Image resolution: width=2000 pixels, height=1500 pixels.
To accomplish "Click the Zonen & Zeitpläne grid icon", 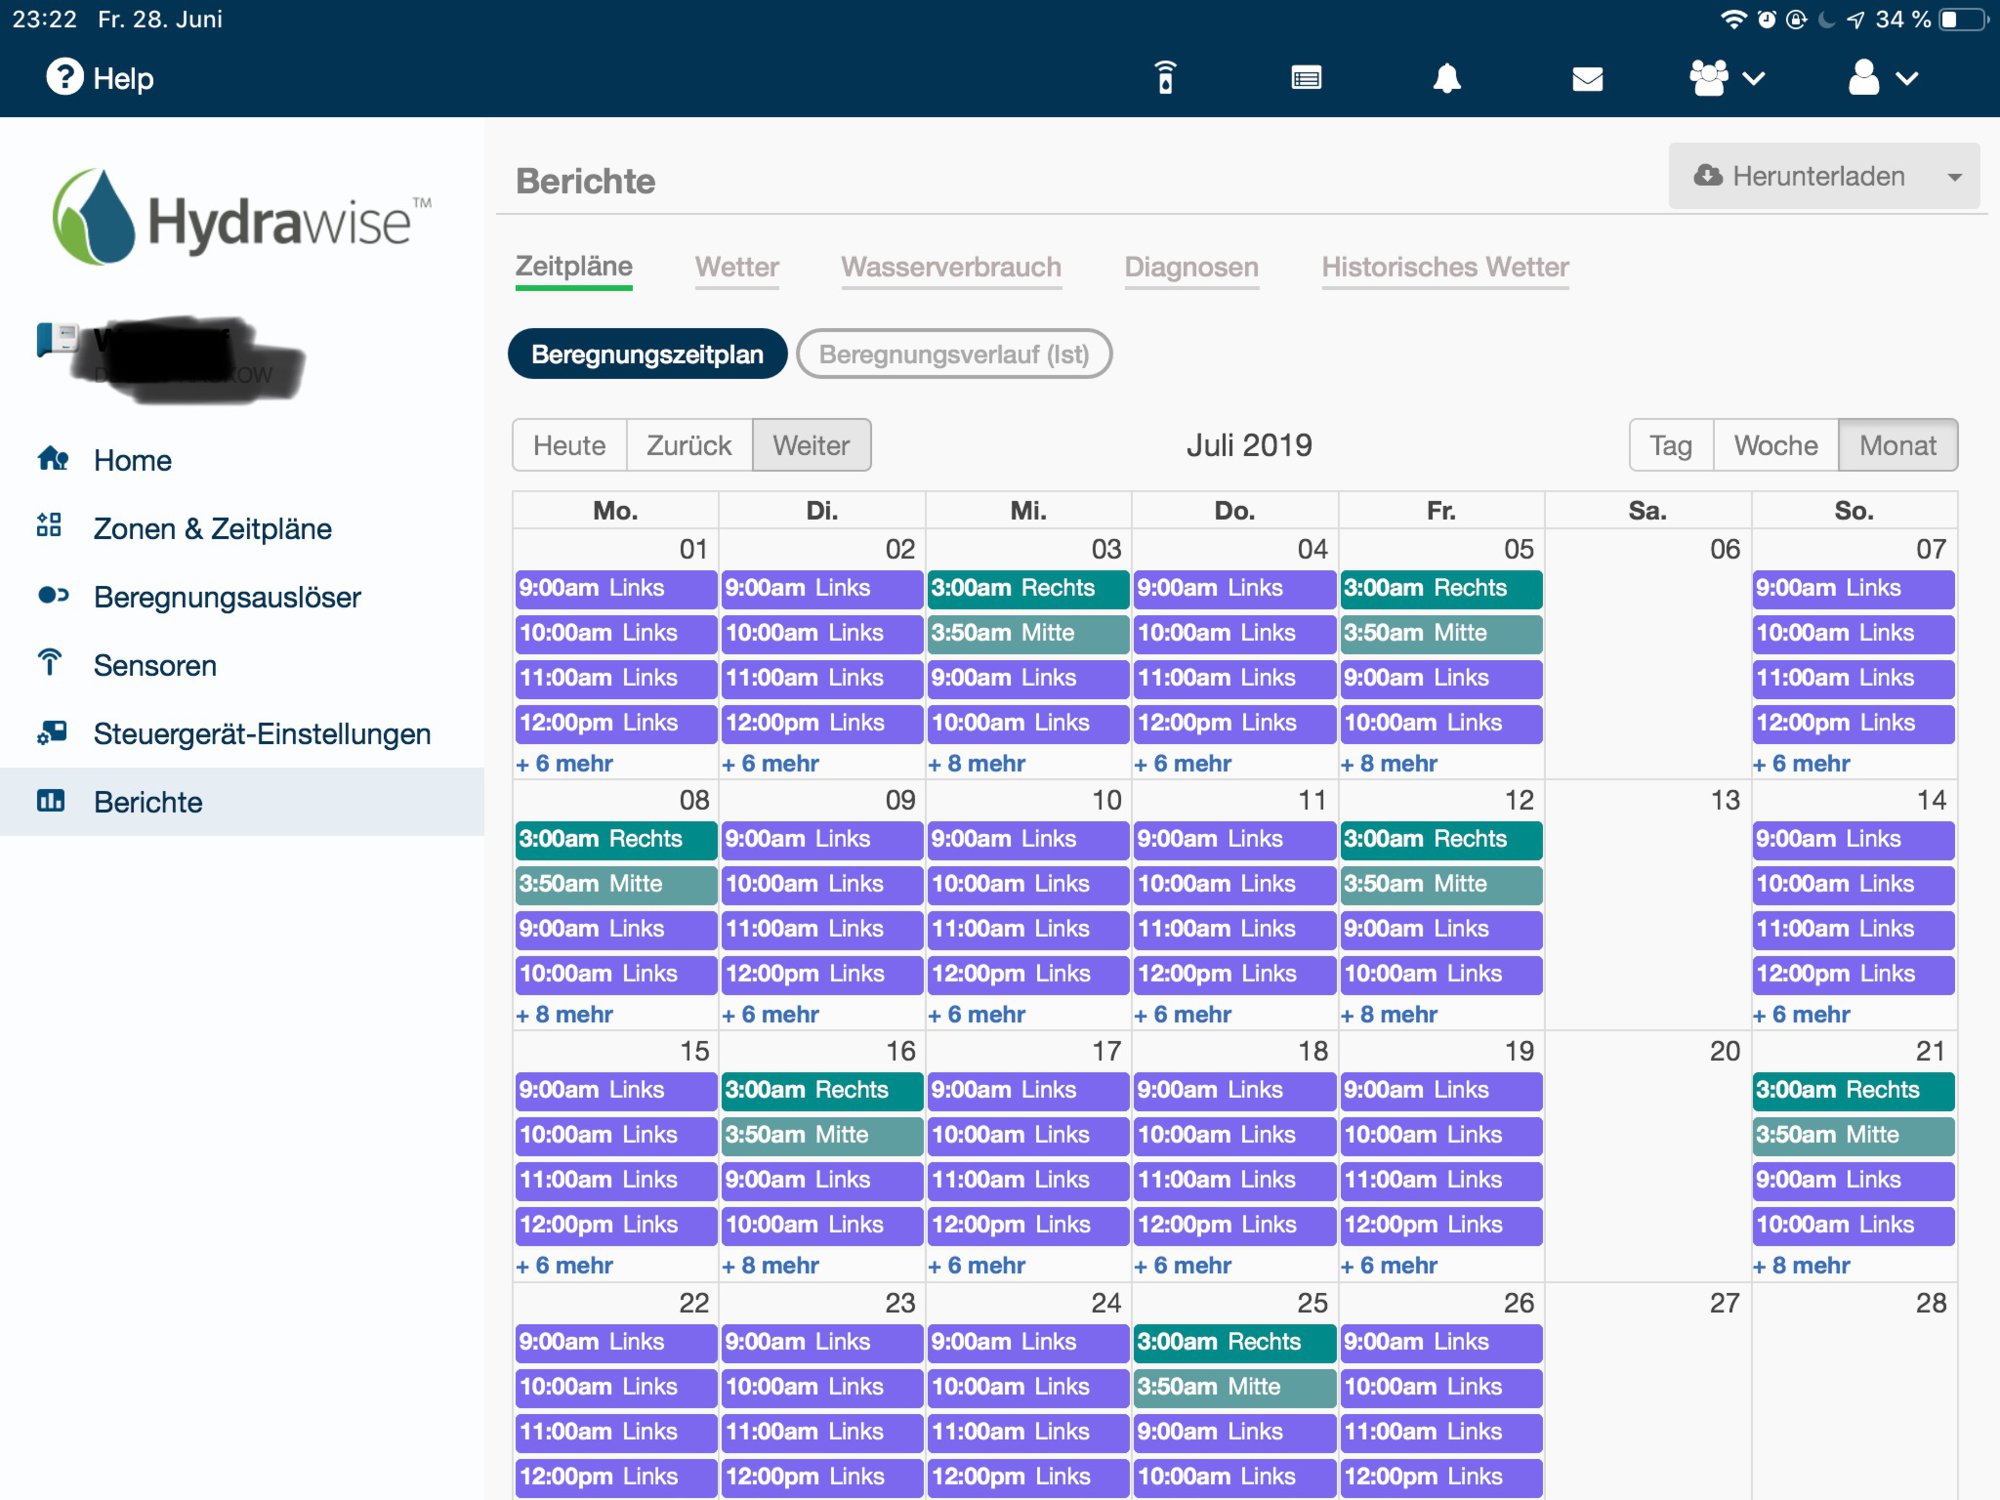I will coord(49,525).
